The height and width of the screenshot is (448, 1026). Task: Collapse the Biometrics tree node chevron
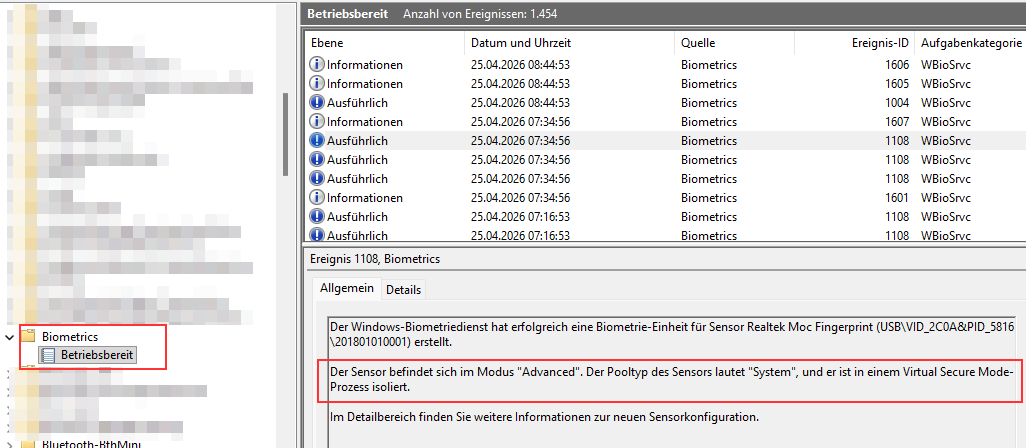click(x=9, y=337)
